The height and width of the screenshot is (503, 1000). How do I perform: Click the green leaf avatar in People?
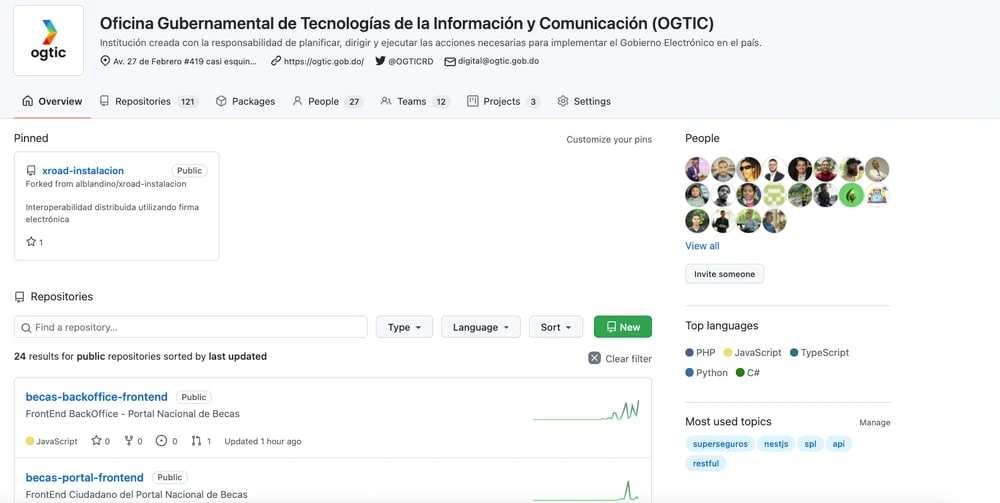click(x=851, y=195)
